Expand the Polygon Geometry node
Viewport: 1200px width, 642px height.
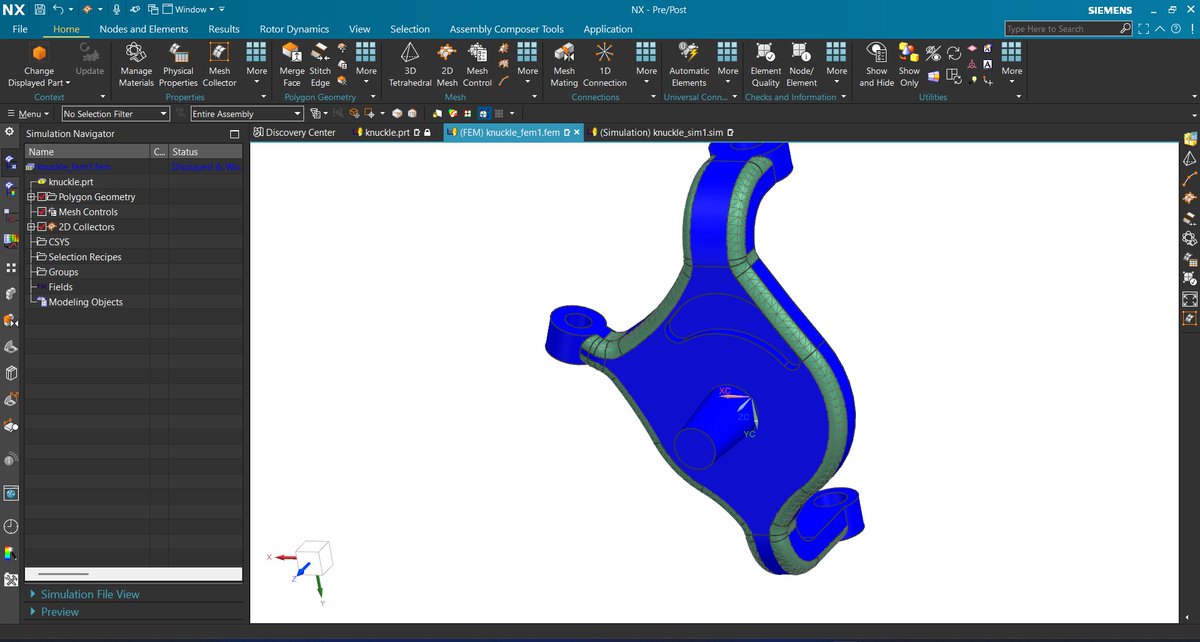coord(31,197)
